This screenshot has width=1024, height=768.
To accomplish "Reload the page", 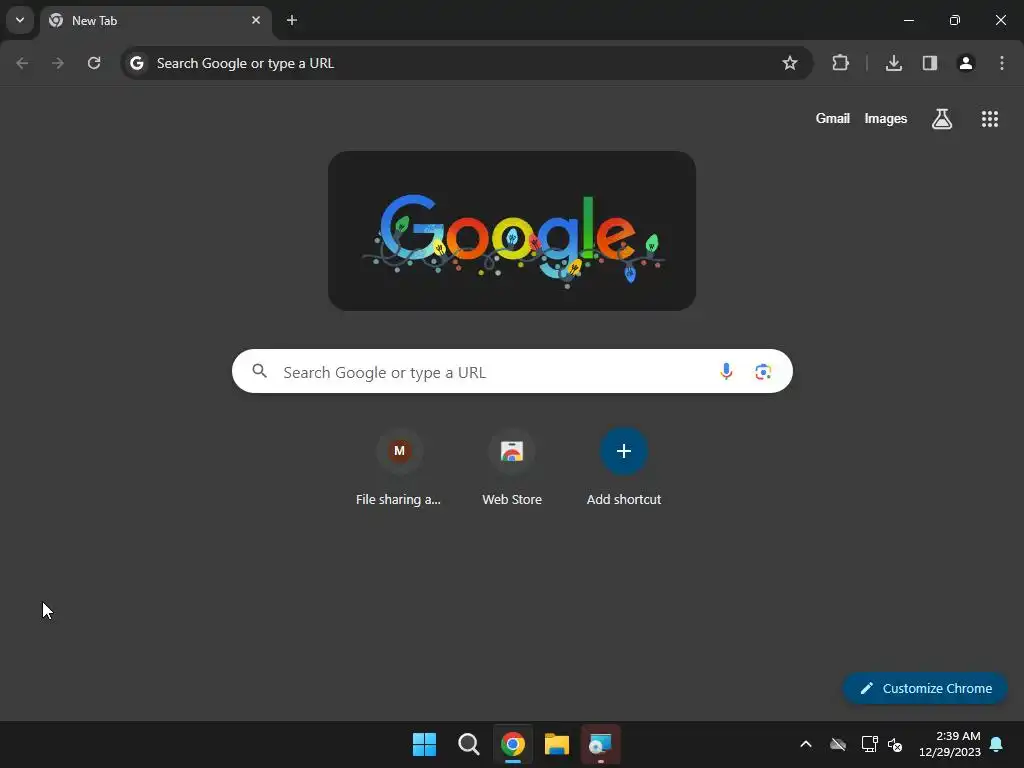I will [x=94, y=63].
